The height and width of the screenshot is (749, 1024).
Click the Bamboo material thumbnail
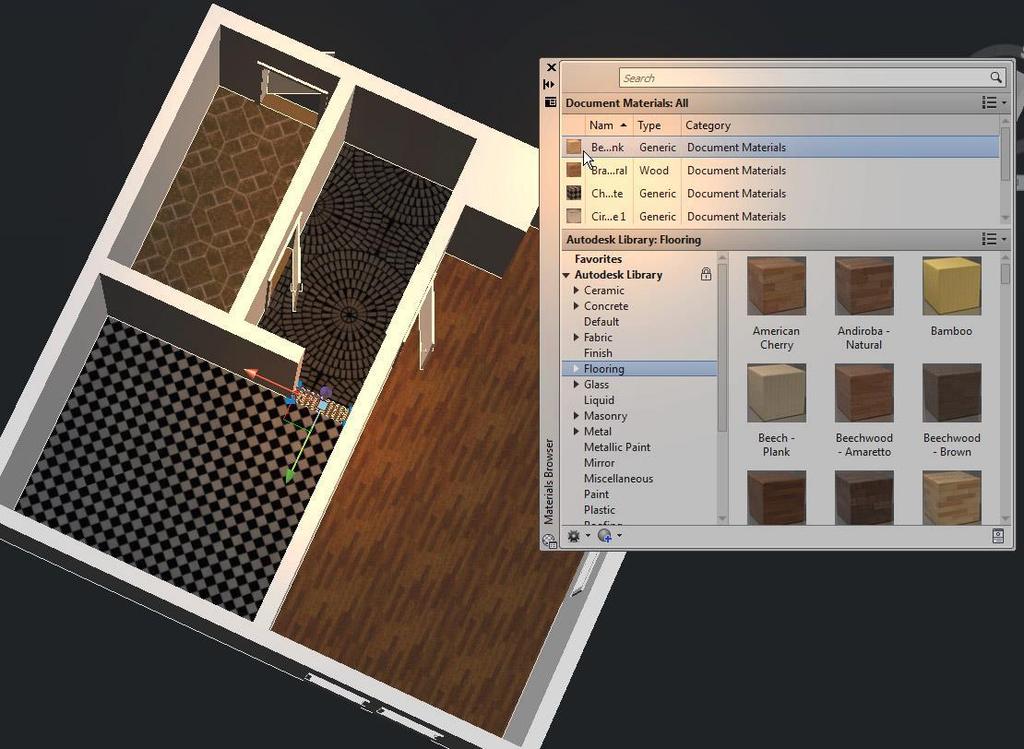[x=952, y=285]
